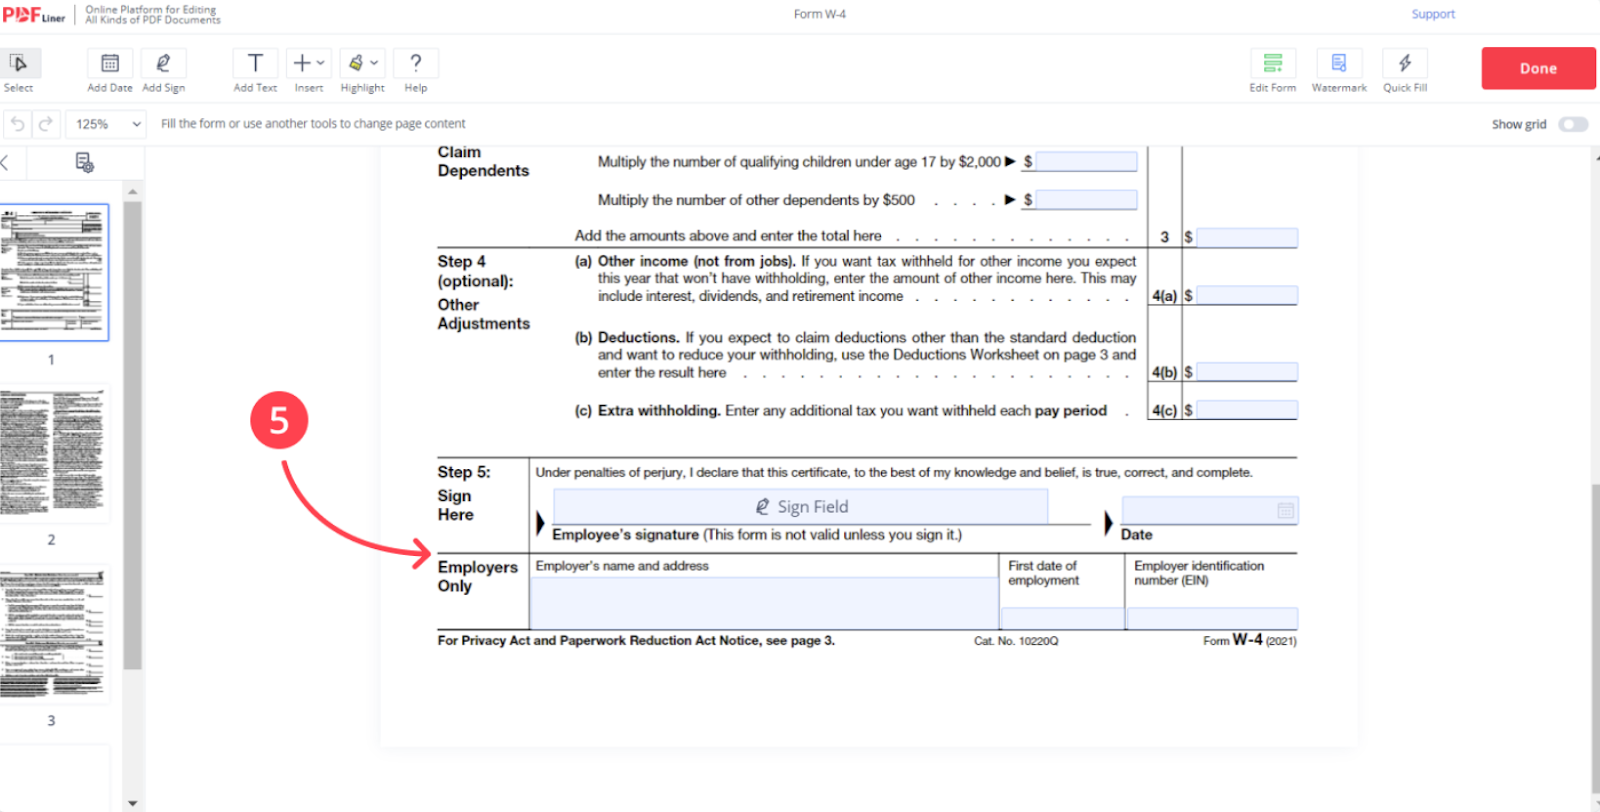Expand the Highlight dropdown arrow
Image resolution: width=1600 pixels, height=812 pixels.
[x=374, y=63]
